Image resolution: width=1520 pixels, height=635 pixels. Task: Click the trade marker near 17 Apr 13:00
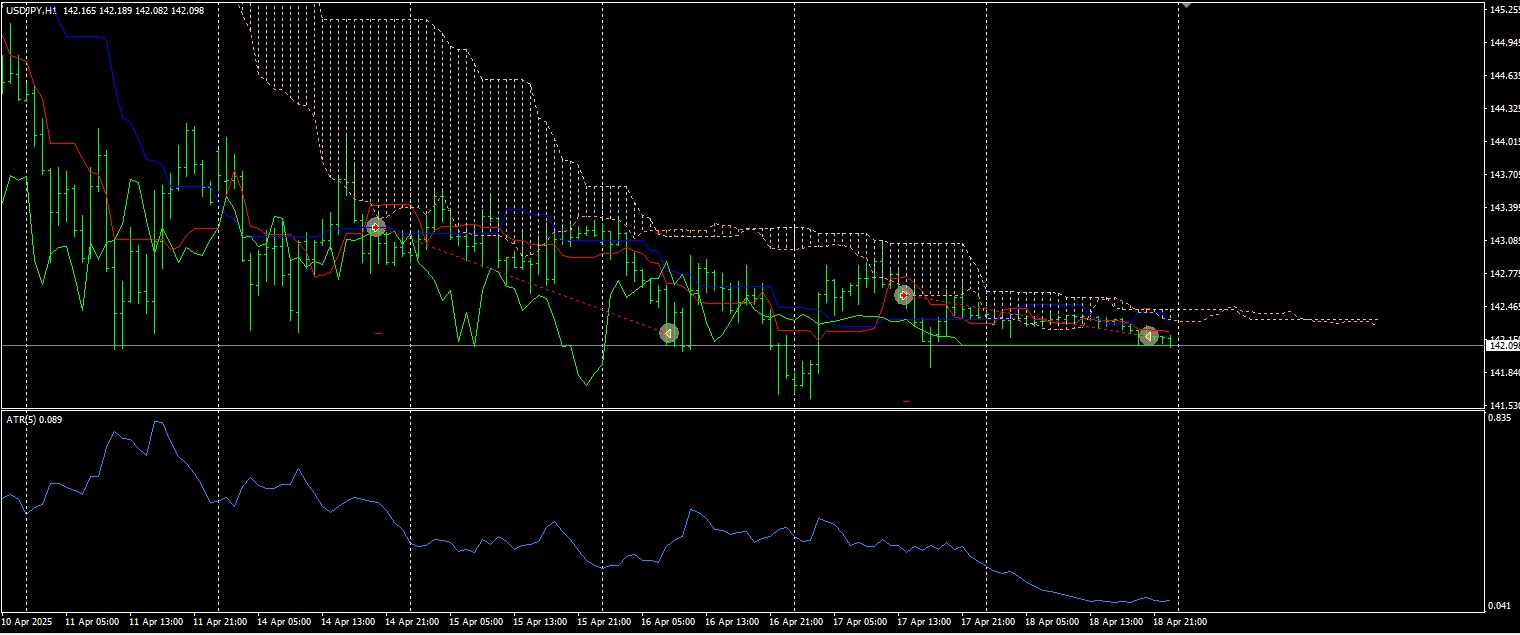click(x=903, y=294)
